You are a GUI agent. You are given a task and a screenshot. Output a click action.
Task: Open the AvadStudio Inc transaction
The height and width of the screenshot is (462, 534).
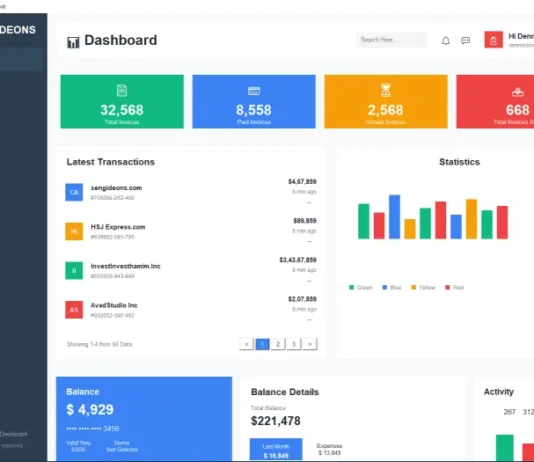[x=114, y=305]
